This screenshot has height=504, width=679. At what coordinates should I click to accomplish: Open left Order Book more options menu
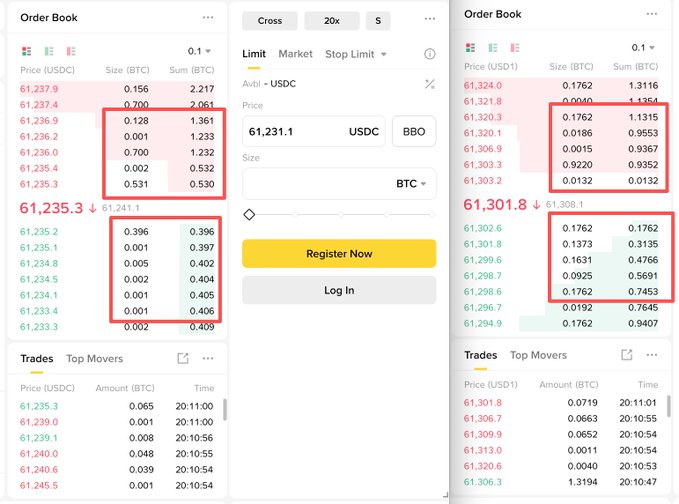tap(208, 18)
